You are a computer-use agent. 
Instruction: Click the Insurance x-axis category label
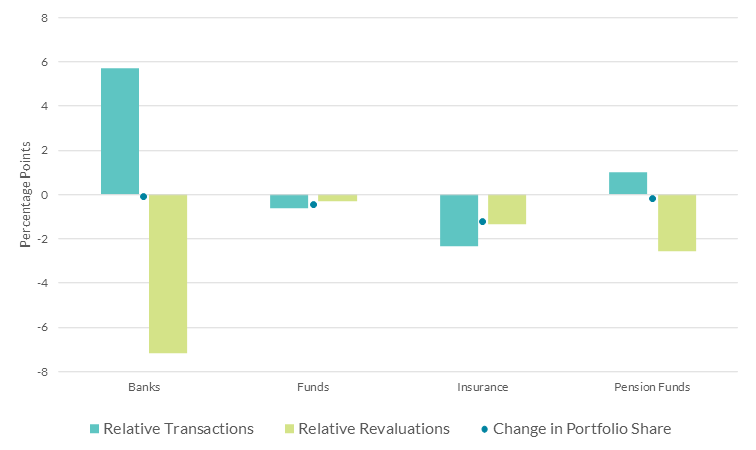pyautogui.click(x=483, y=387)
